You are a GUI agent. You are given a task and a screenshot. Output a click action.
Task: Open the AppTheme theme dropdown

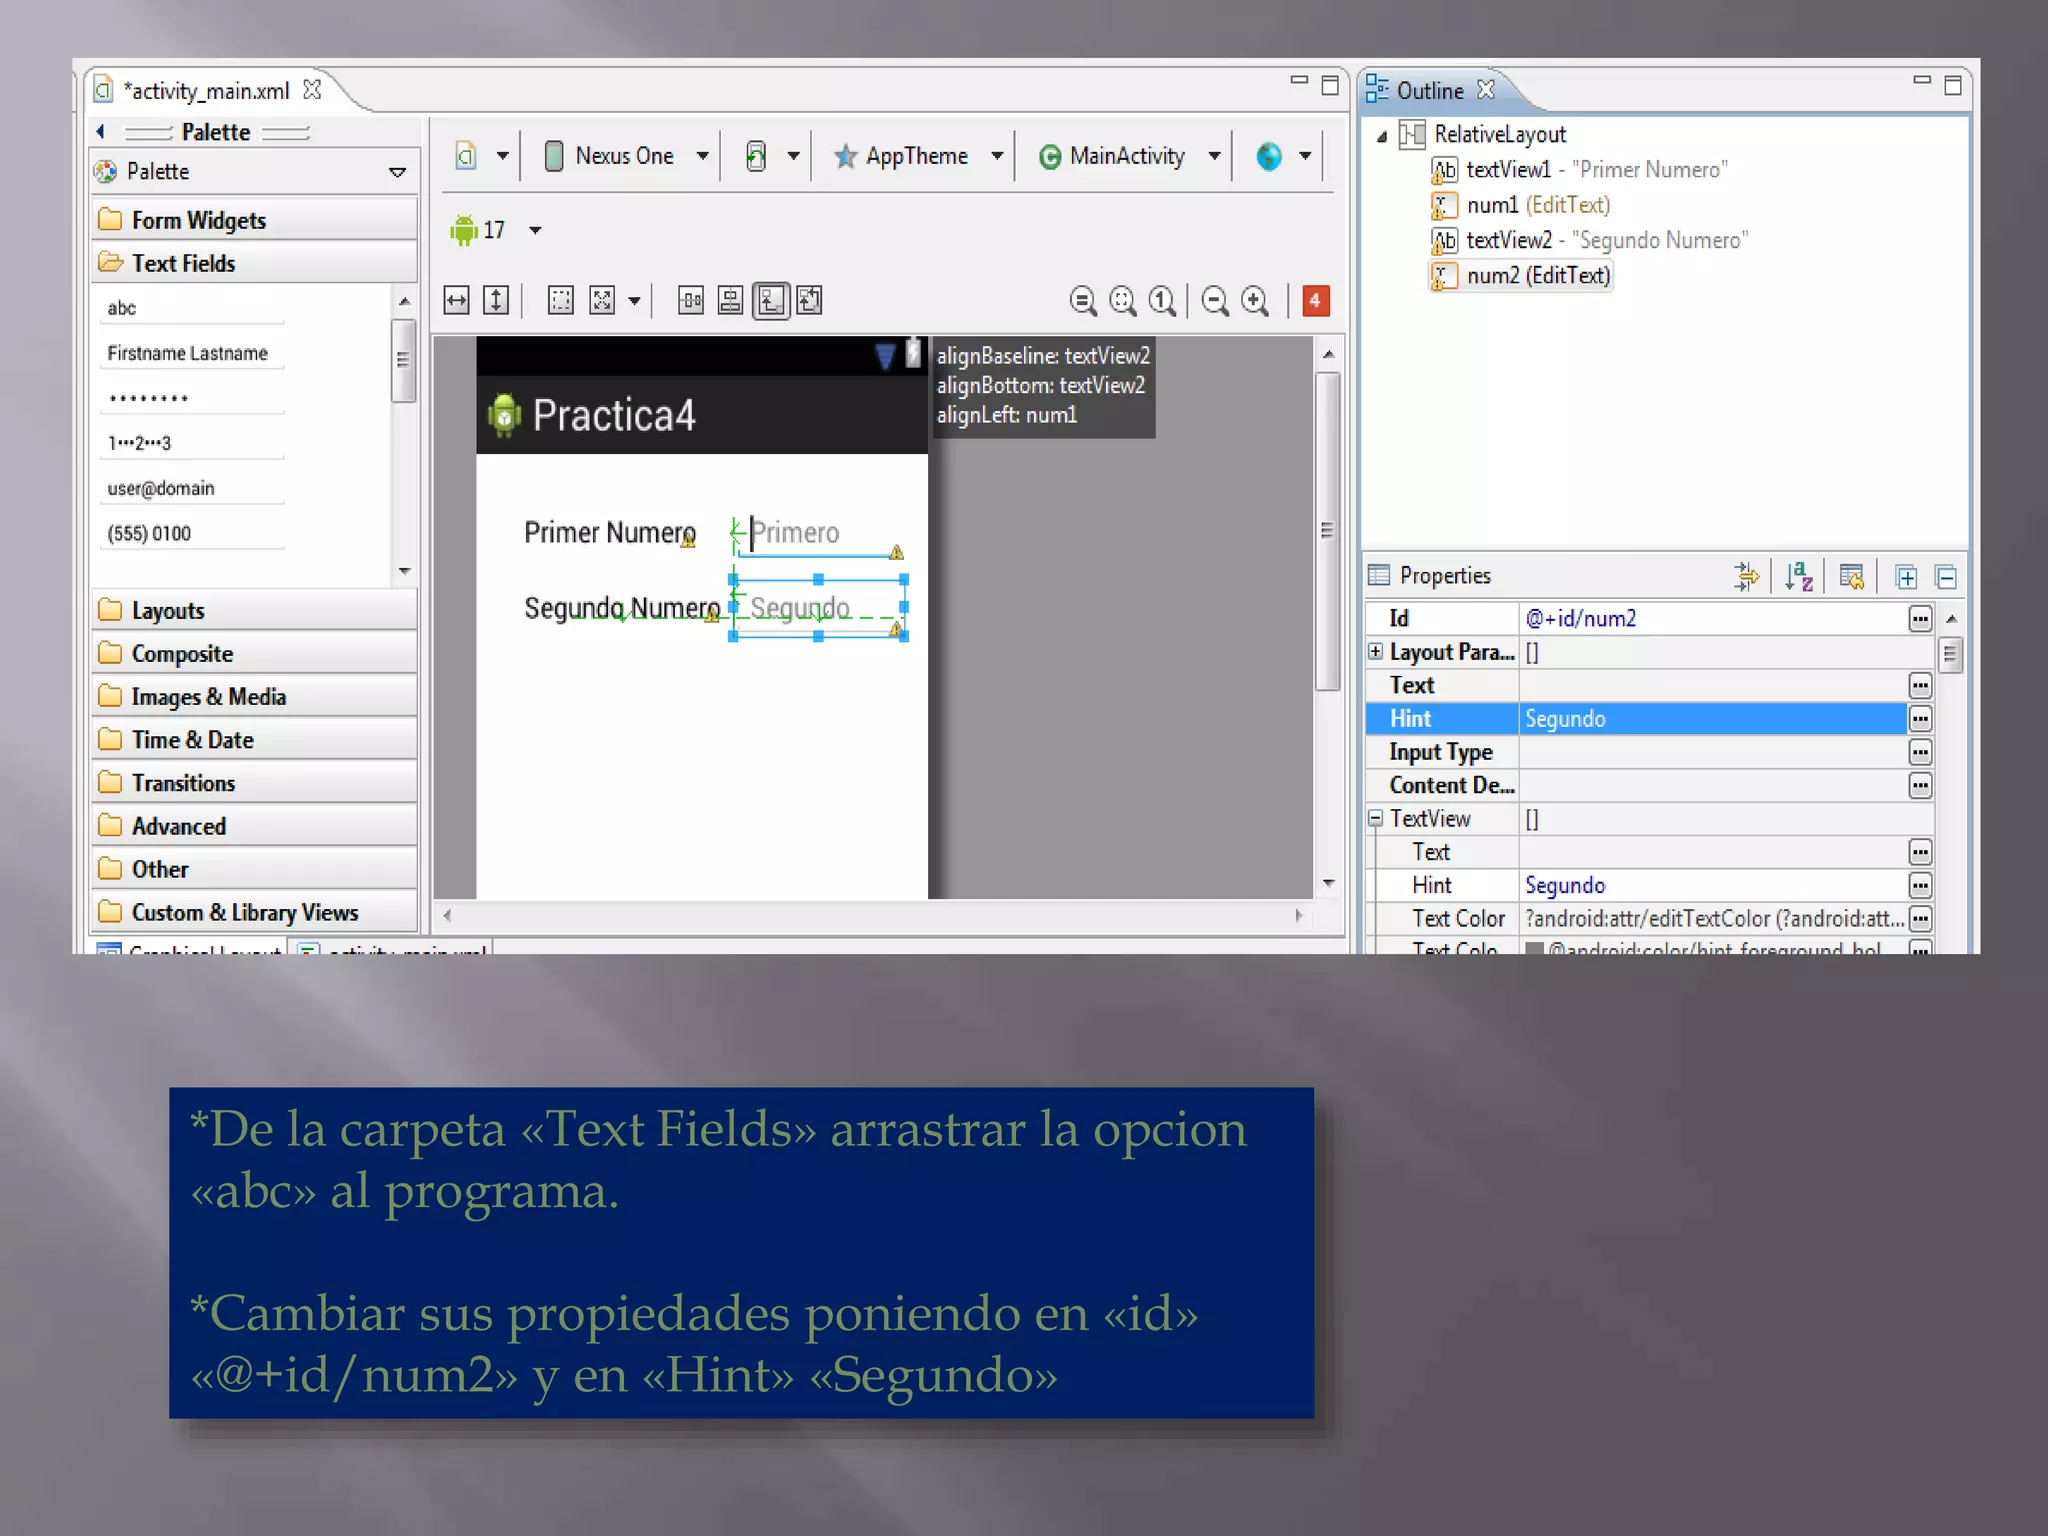(917, 156)
